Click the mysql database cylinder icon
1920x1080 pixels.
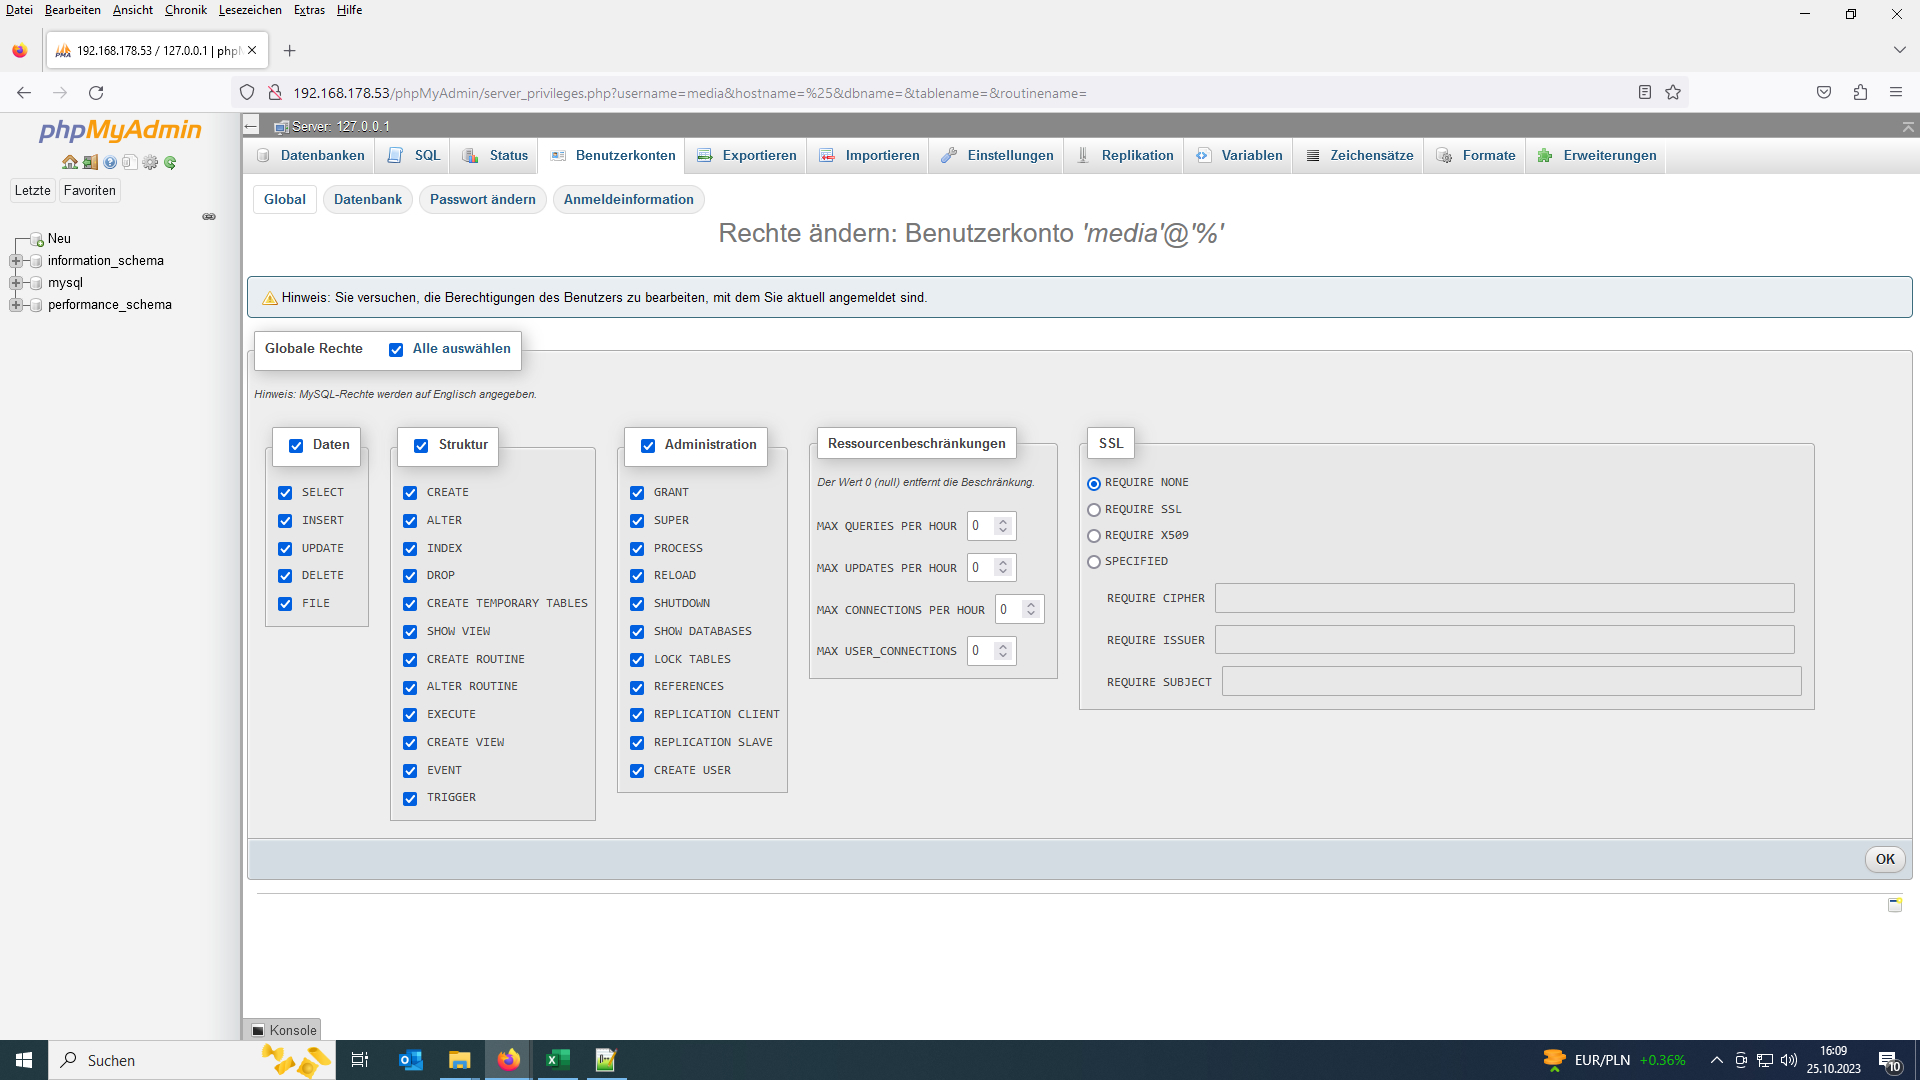point(36,283)
